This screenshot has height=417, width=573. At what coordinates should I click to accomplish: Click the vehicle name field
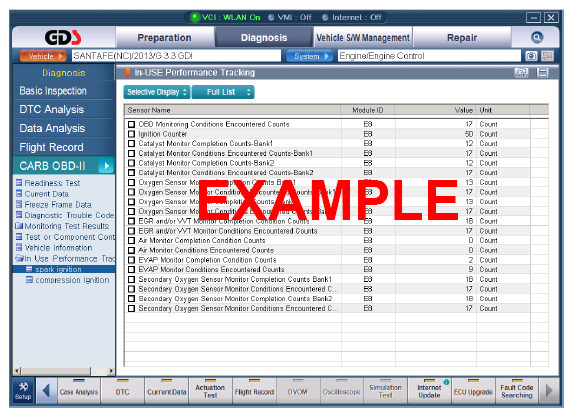pyautogui.click(x=176, y=56)
